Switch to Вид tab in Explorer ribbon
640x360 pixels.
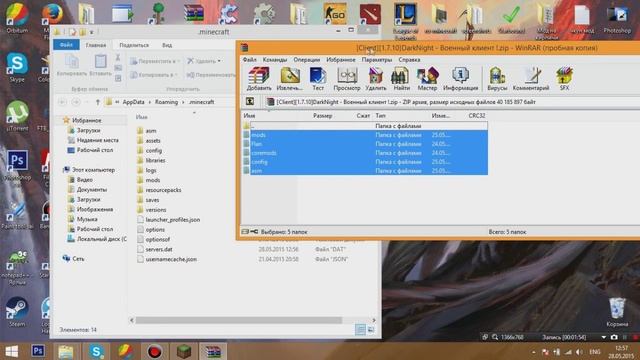pyautogui.click(x=167, y=45)
